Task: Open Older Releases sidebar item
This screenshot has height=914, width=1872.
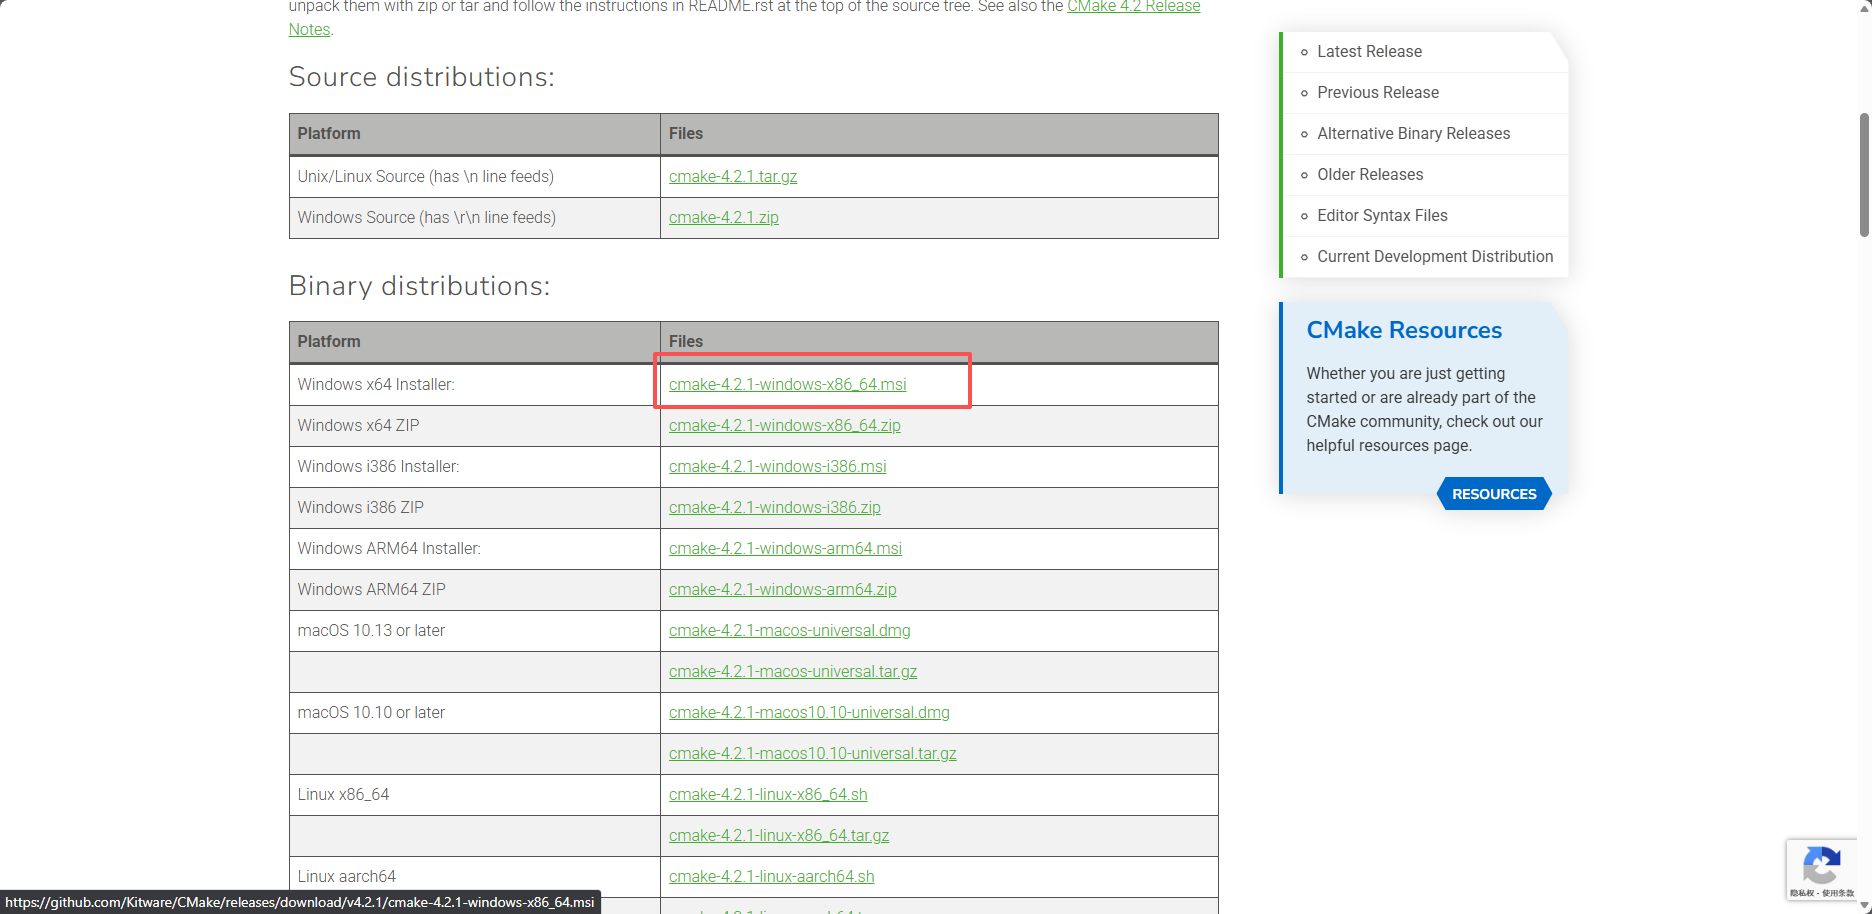Action: (x=1370, y=174)
